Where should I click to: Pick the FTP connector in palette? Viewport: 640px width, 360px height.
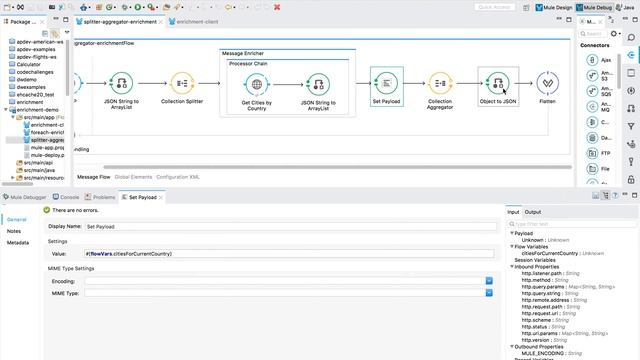tap(598, 153)
